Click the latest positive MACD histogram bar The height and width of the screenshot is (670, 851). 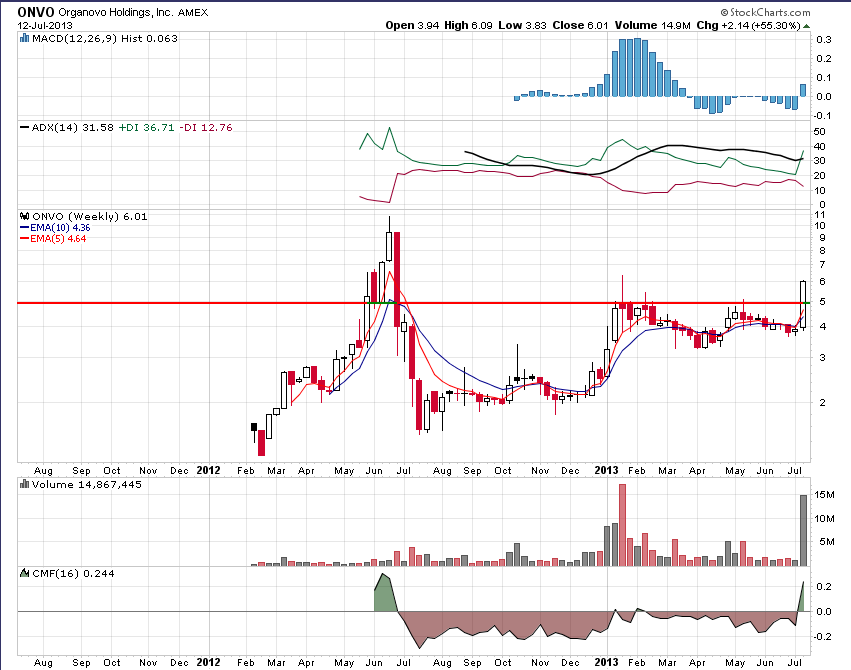coord(803,90)
